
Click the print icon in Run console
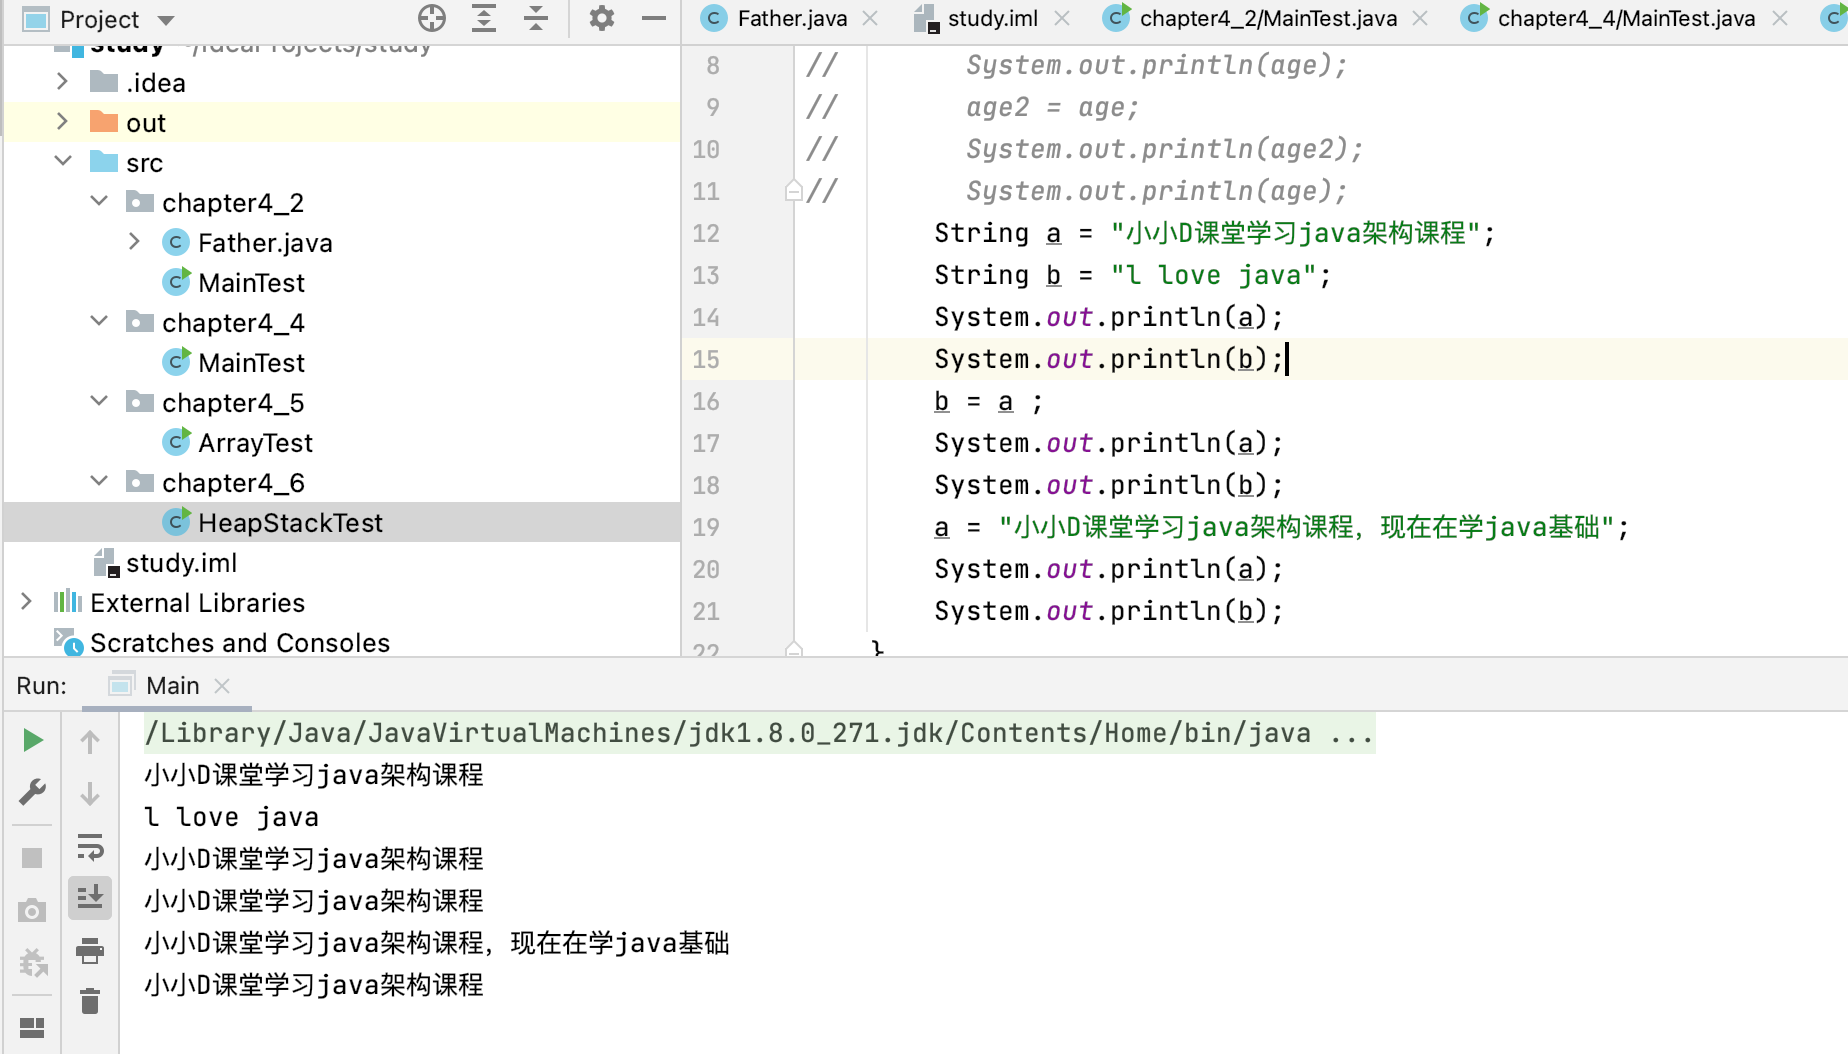click(x=90, y=950)
